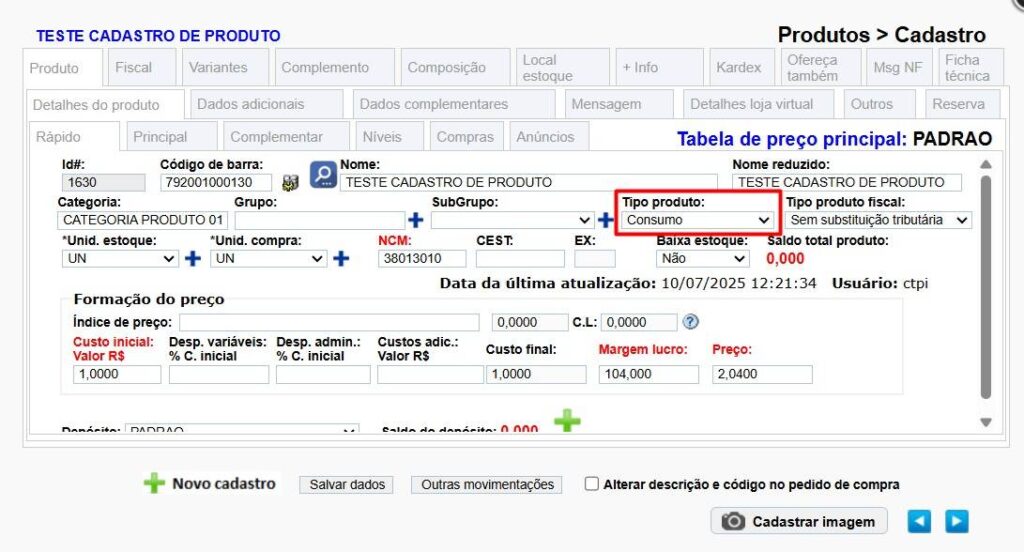Add new Grupo with blue plus icon
This screenshot has width=1024, height=552.
pos(416,220)
